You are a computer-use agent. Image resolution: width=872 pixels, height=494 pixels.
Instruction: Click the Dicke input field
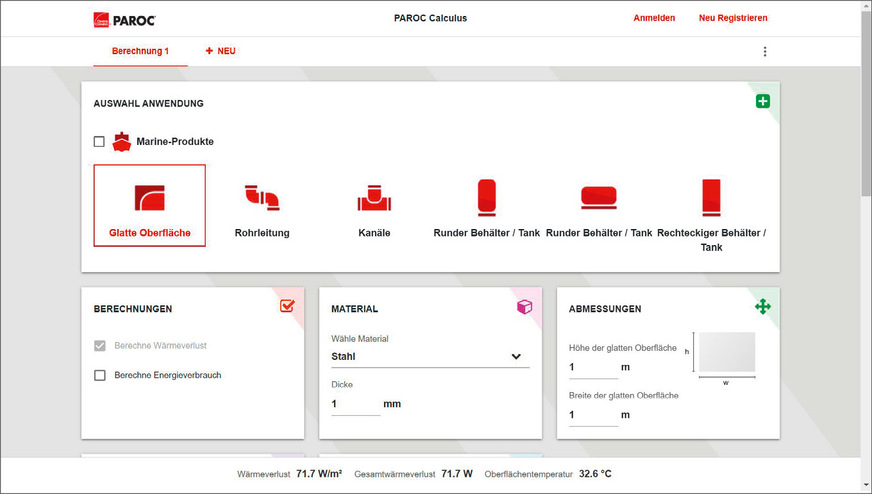tap(356, 404)
